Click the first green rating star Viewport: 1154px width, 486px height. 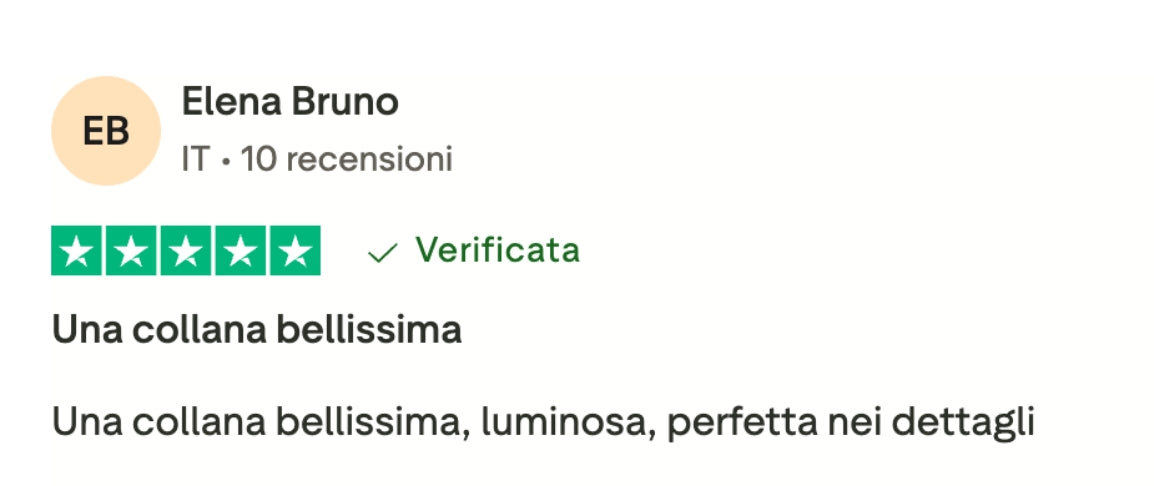pyautogui.click(x=77, y=251)
